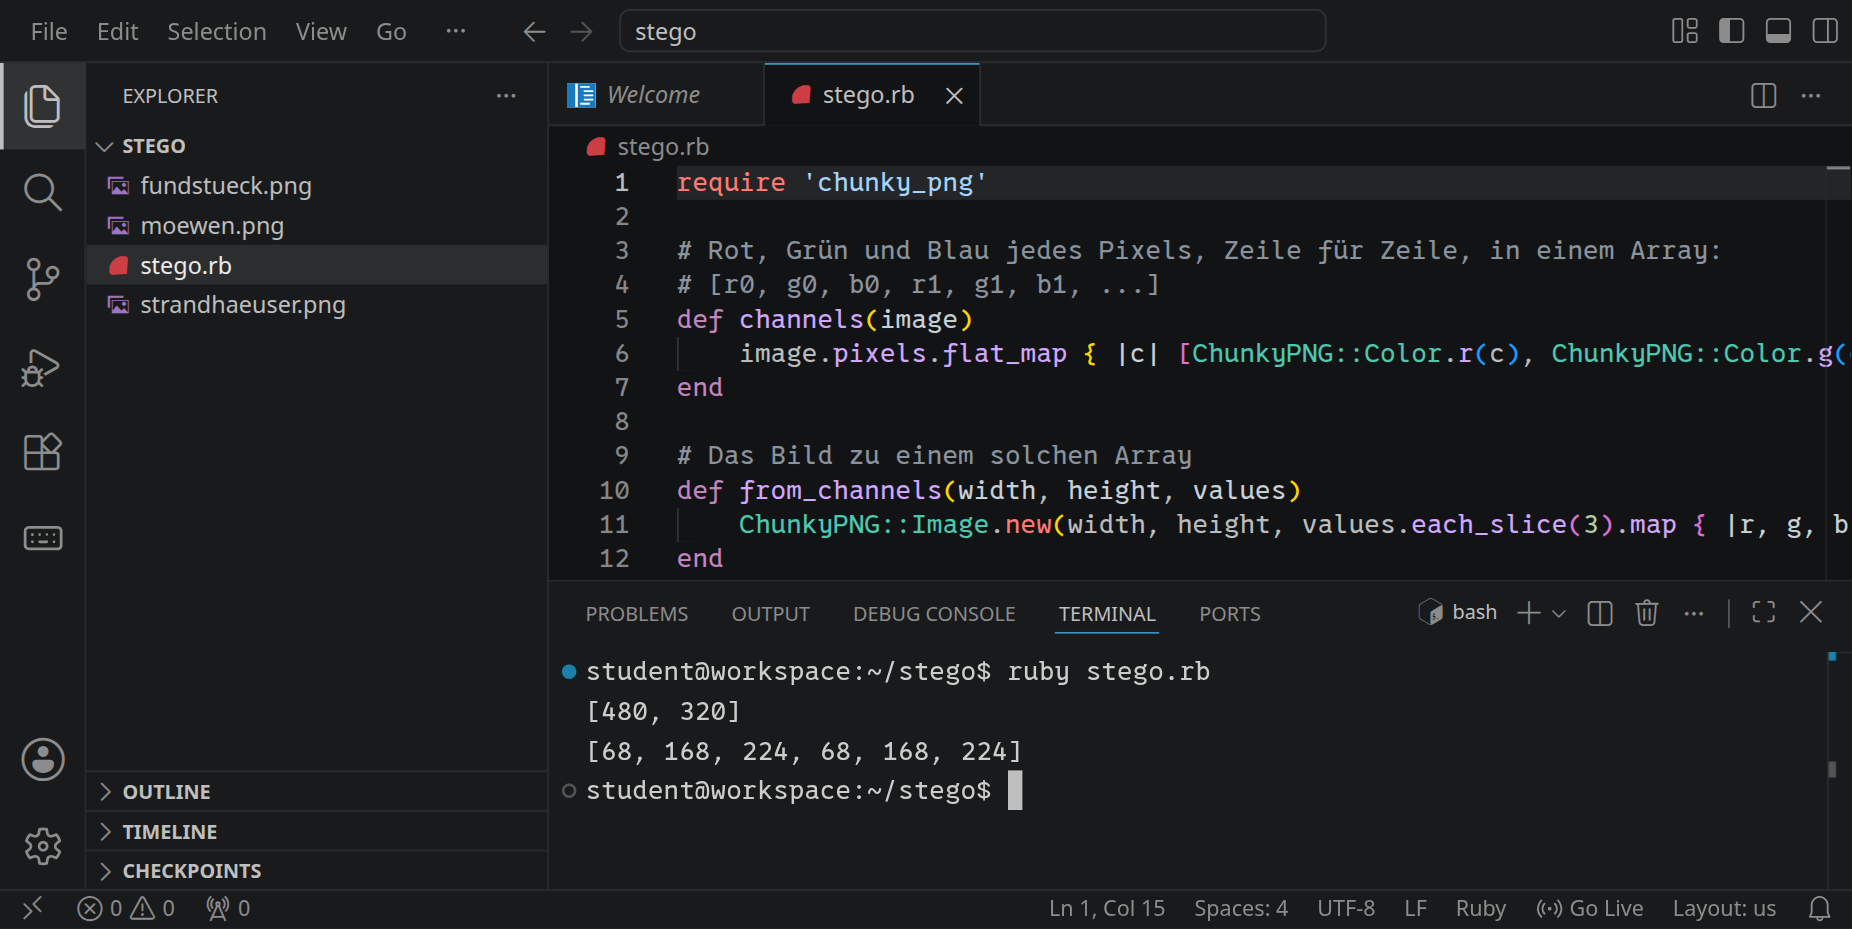
Task: Click Spaces: 4 indentation setting
Action: tap(1240, 908)
